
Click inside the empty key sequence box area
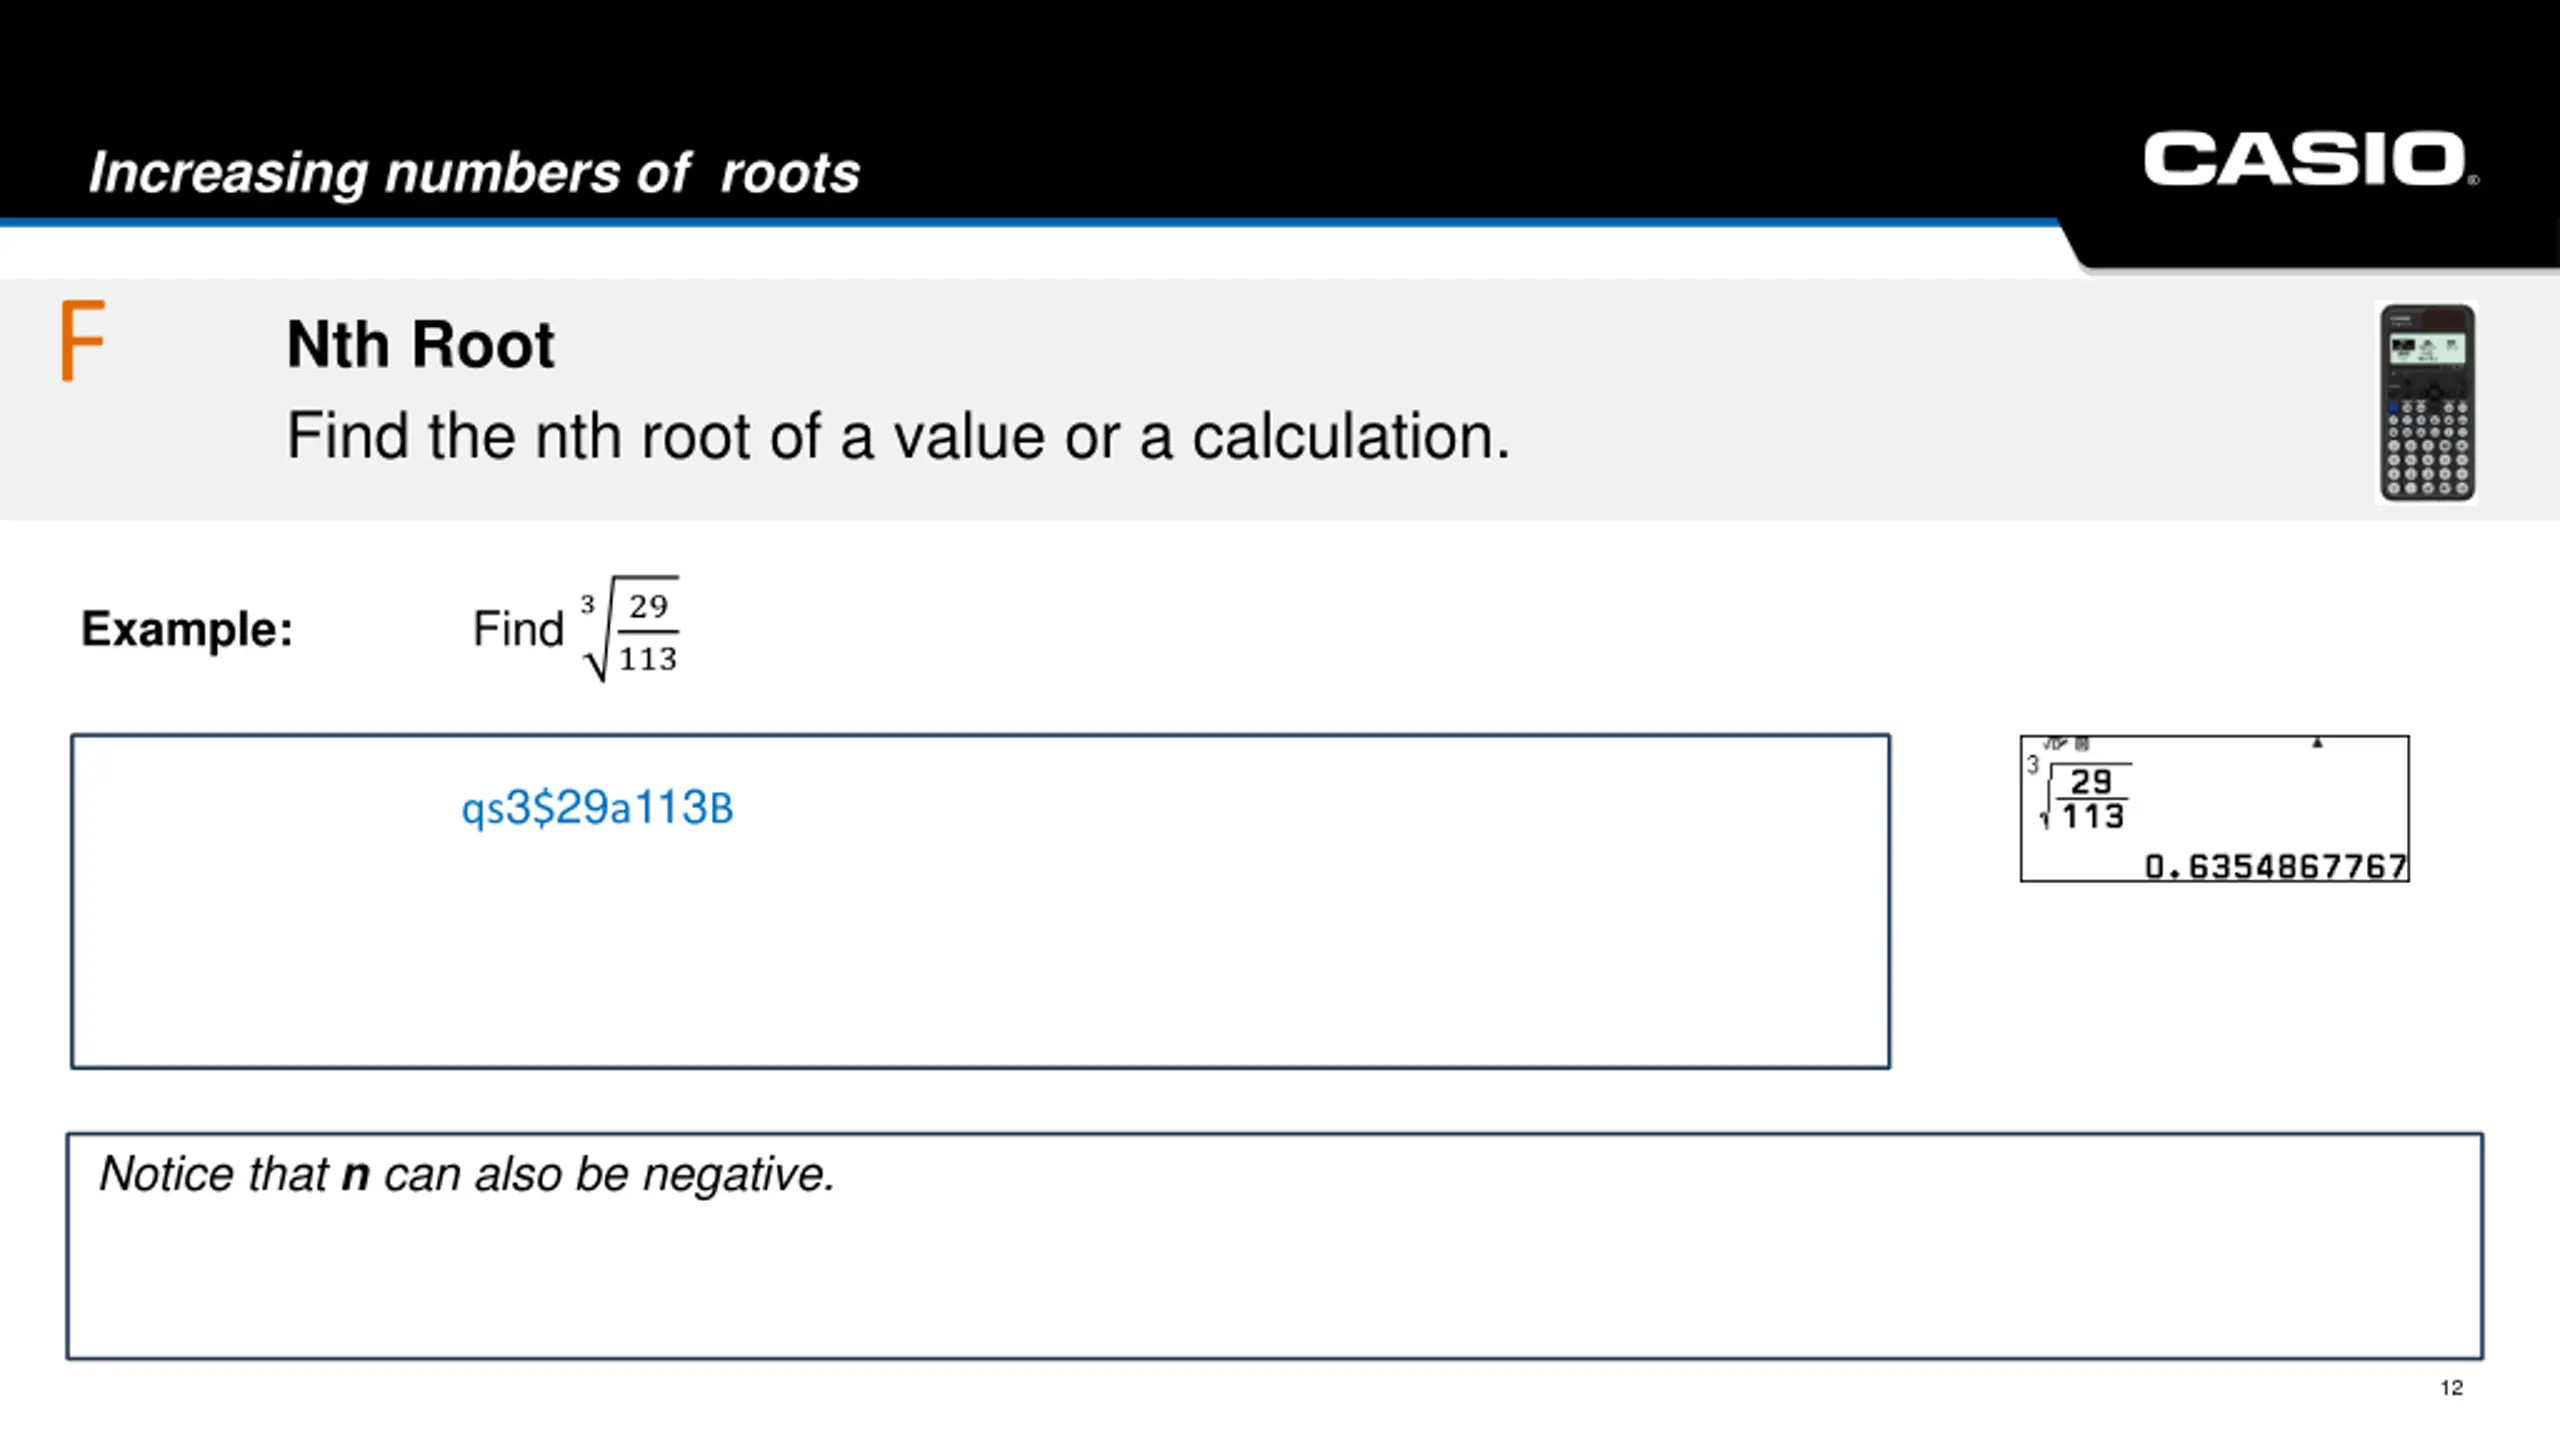[980, 950]
